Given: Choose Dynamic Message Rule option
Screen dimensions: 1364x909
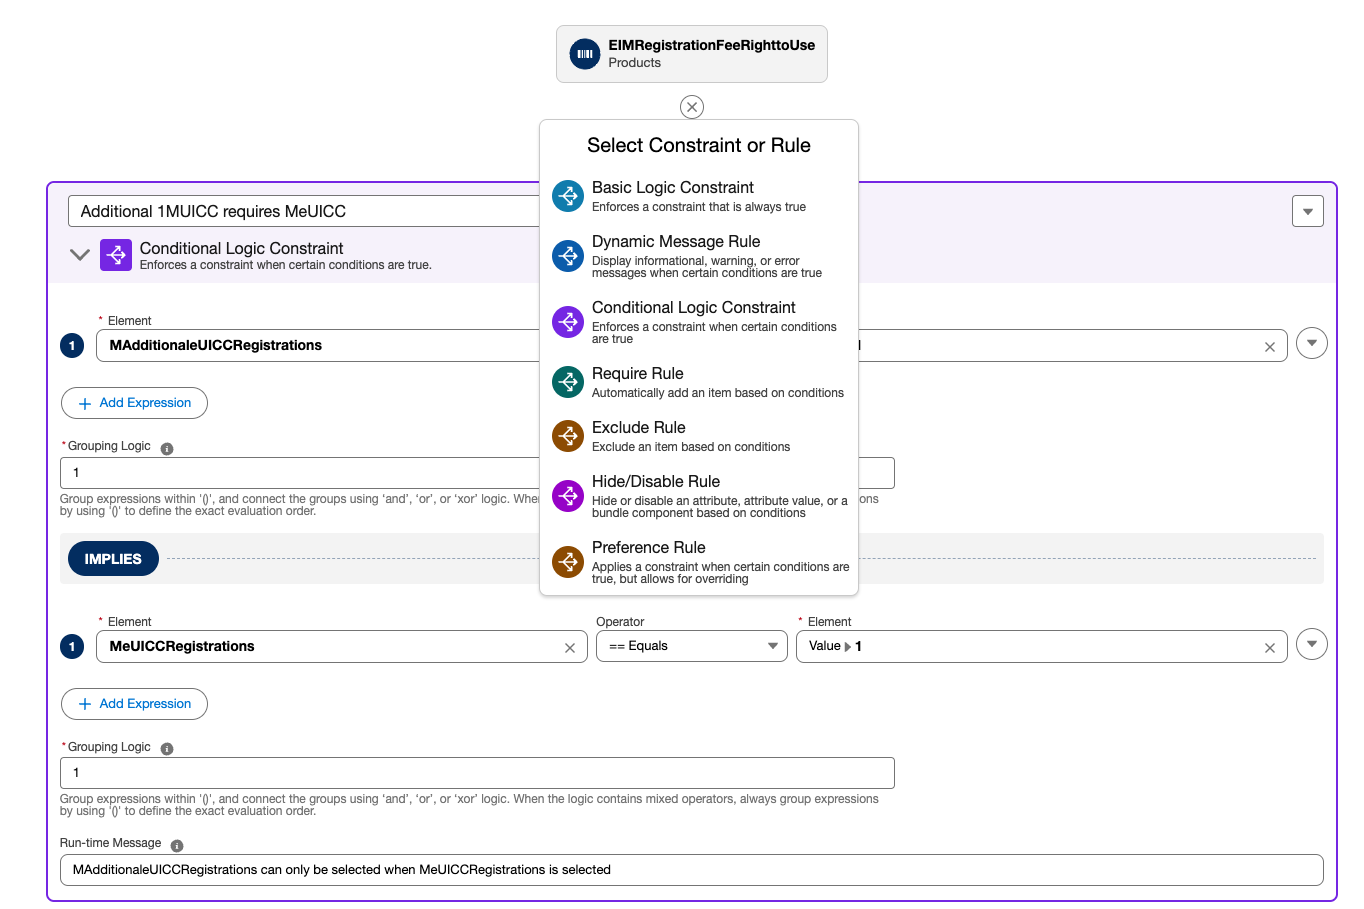Looking at the screenshot, I should (x=699, y=256).
